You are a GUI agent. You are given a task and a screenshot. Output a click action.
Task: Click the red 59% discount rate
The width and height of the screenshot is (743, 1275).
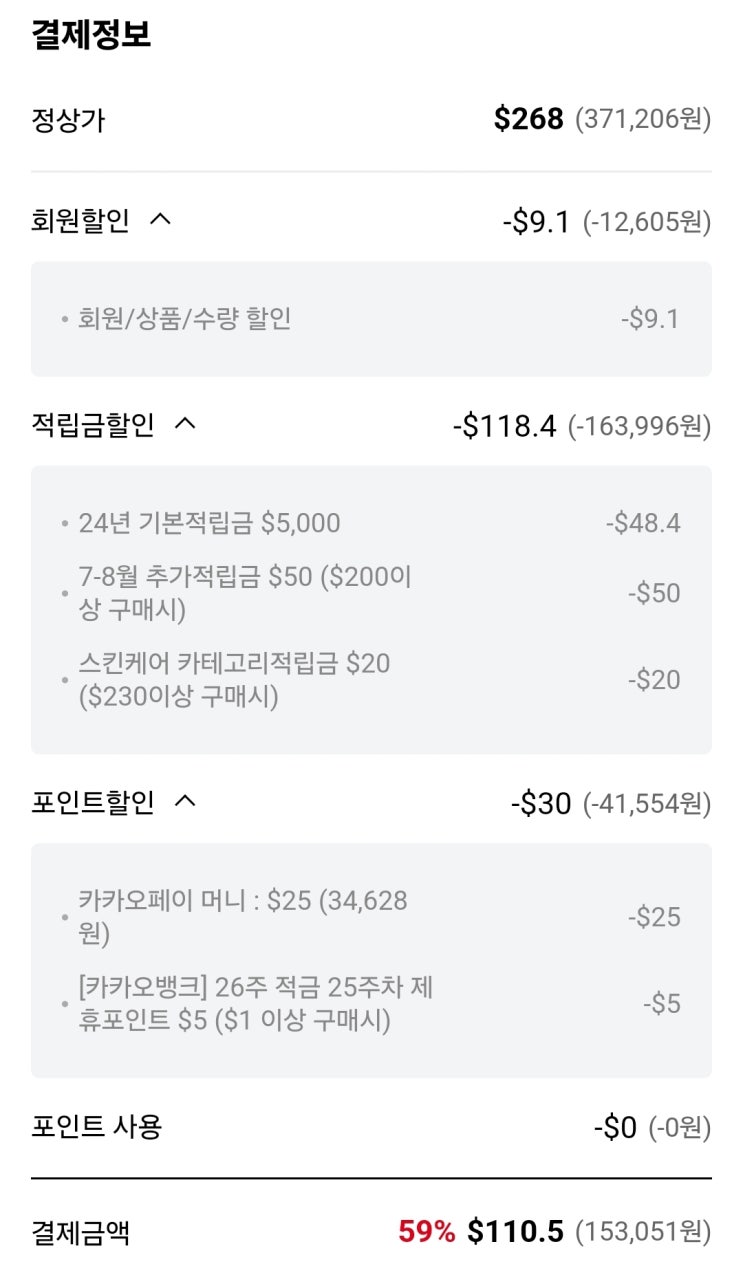pyautogui.click(x=427, y=1232)
